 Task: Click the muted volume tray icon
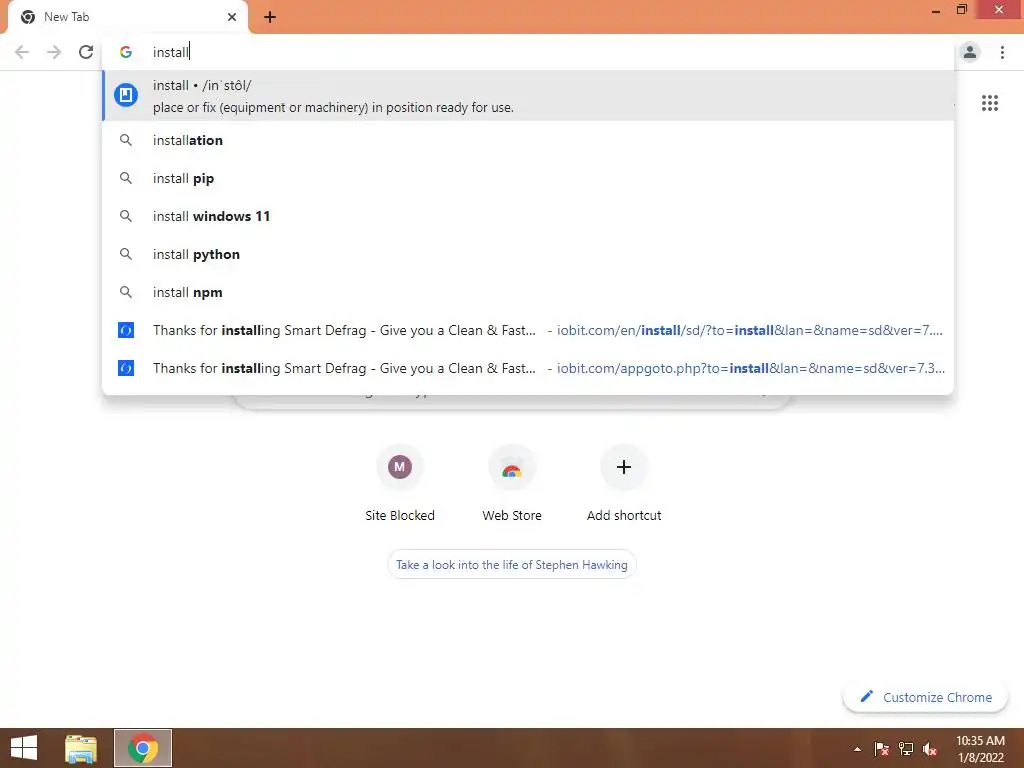(x=930, y=749)
